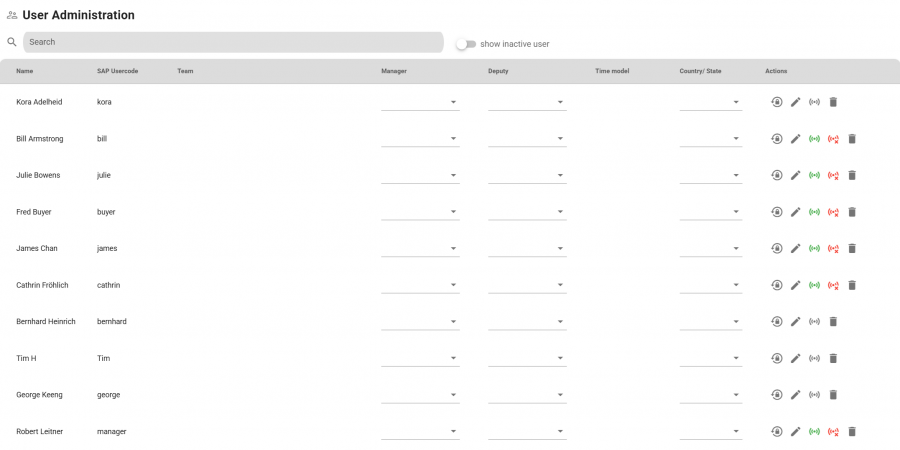Click the Country/ State column header

coord(700,71)
